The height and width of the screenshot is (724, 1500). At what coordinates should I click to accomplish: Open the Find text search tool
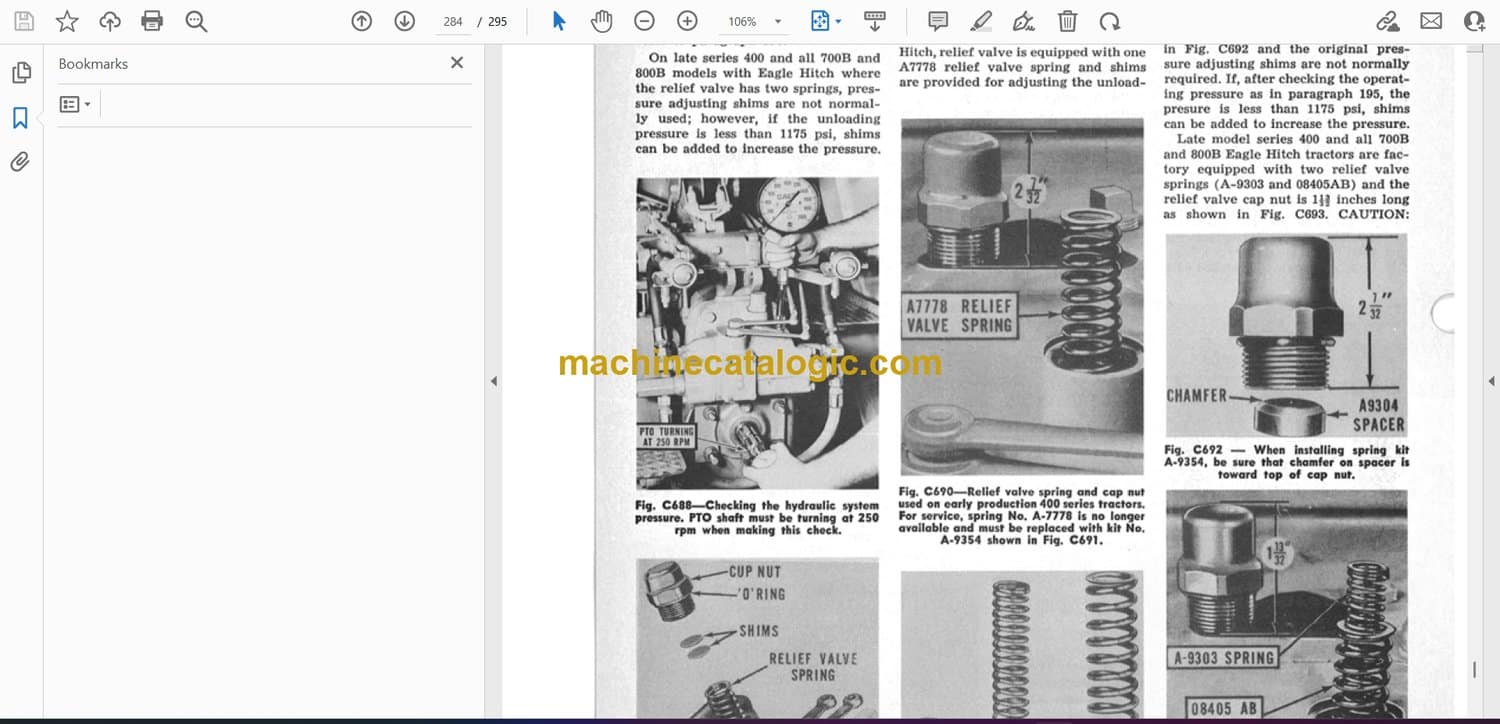[196, 21]
